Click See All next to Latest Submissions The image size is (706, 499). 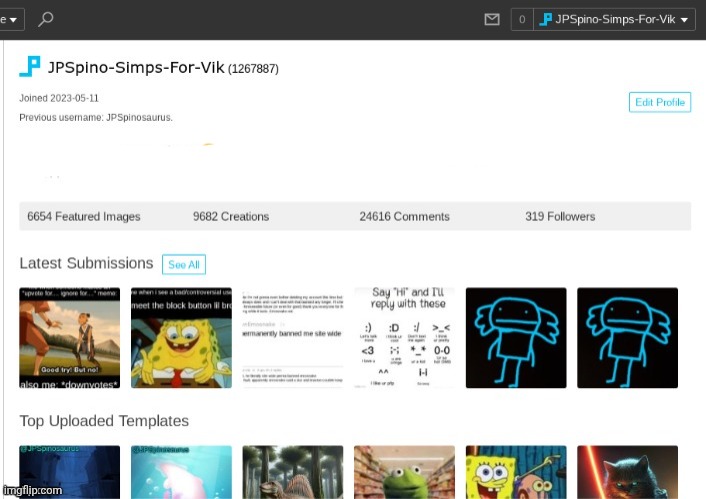pyautogui.click(x=184, y=264)
